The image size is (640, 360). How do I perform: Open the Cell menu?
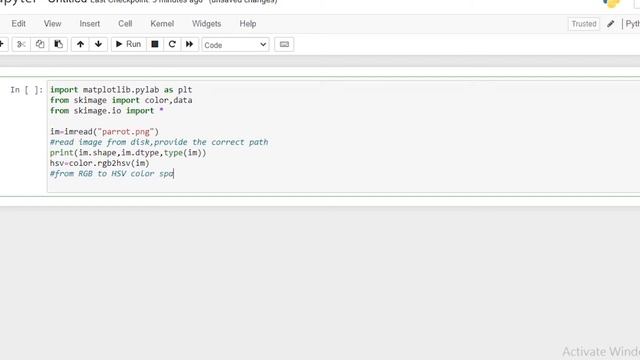(x=125, y=24)
